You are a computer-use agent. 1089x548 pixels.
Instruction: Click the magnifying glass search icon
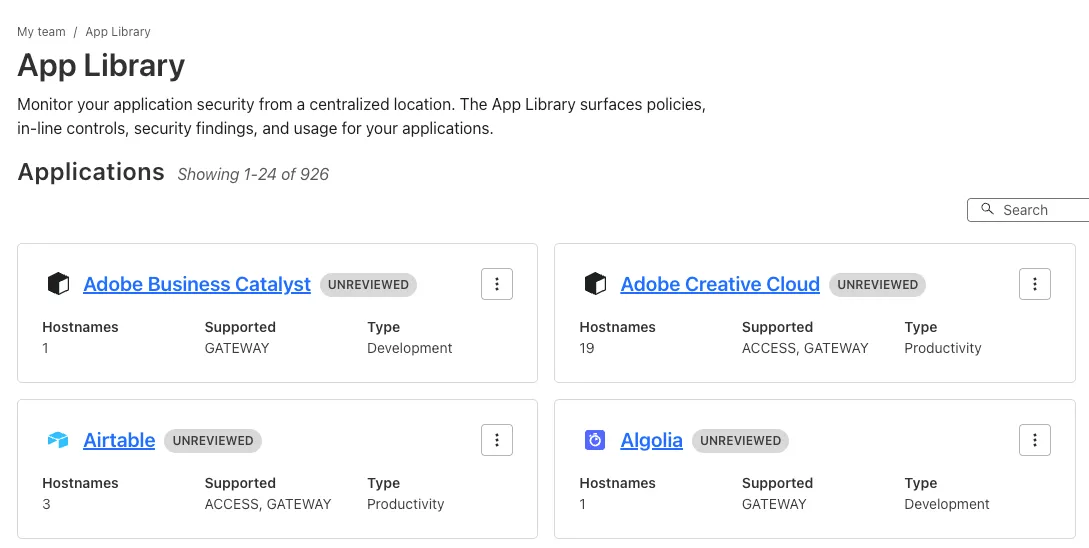point(988,210)
